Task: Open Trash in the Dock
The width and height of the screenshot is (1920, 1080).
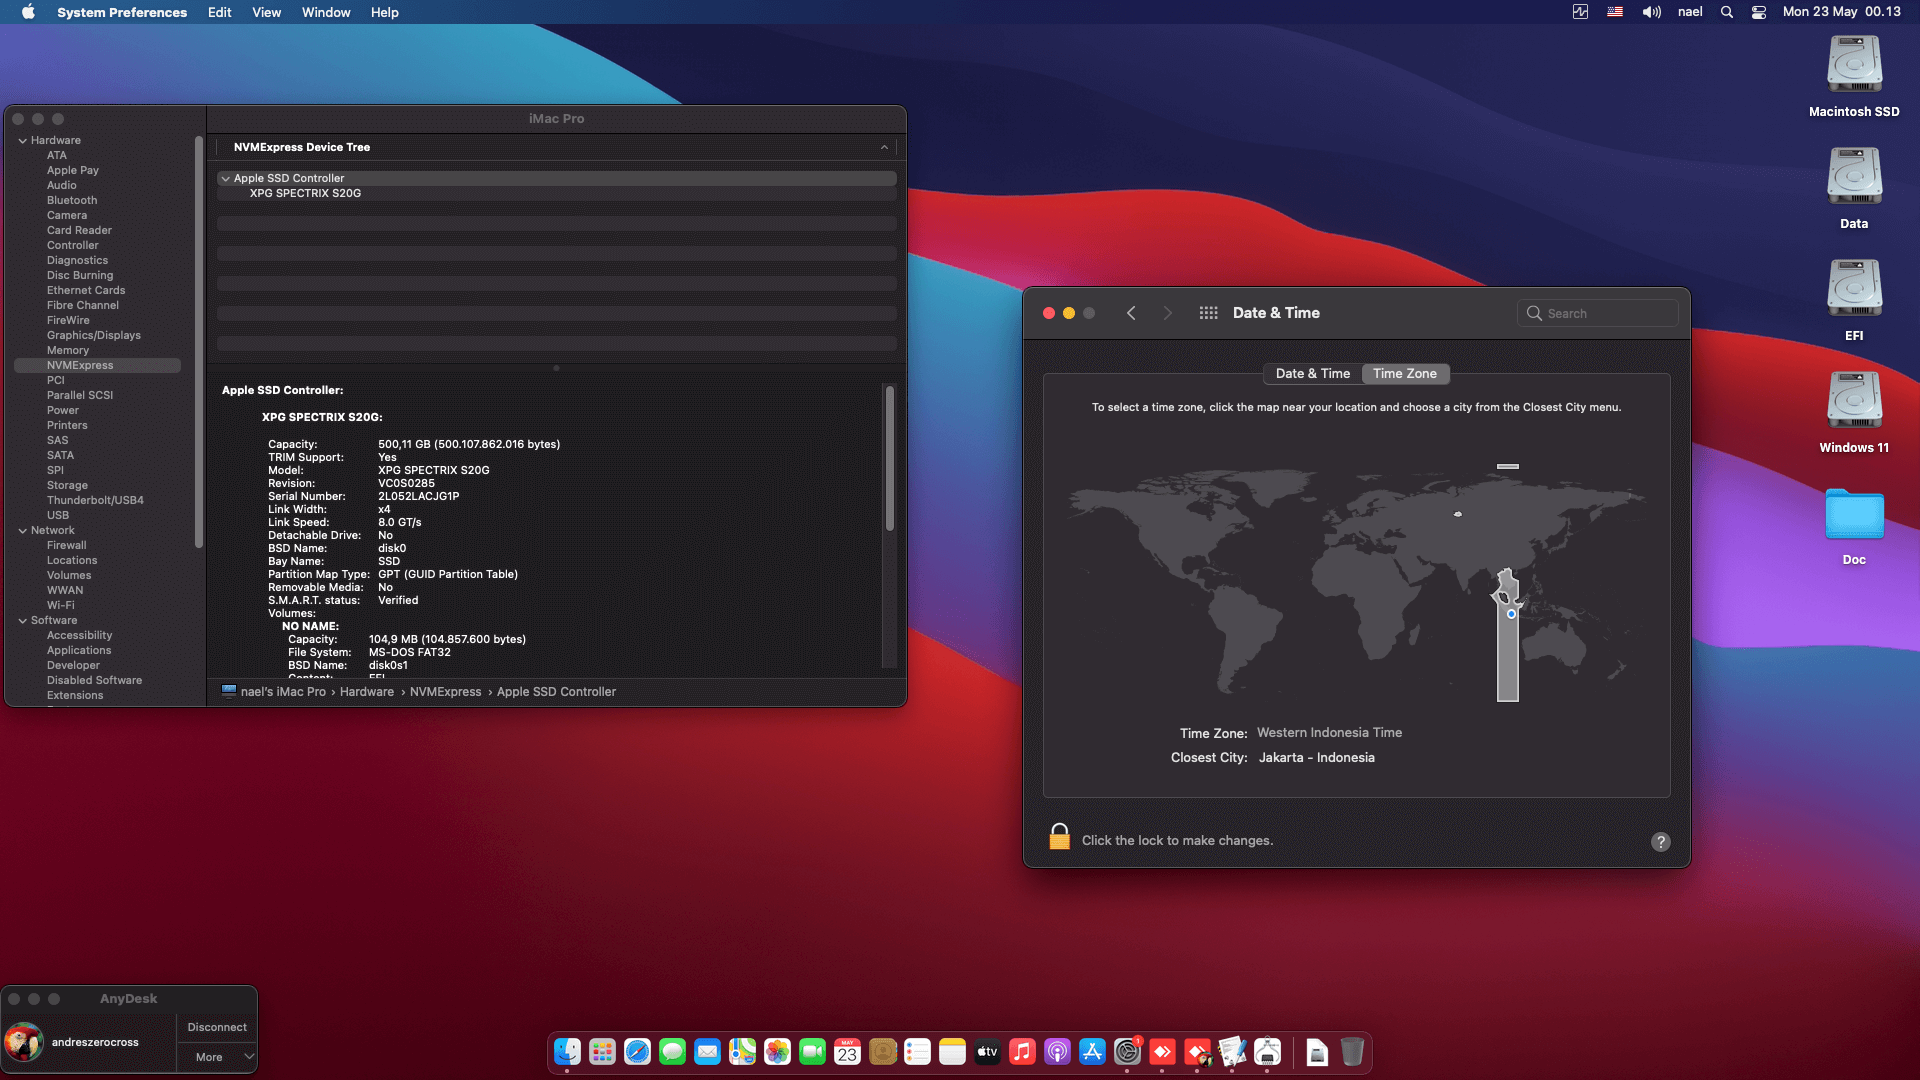Action: [x=1352, y=1052]
